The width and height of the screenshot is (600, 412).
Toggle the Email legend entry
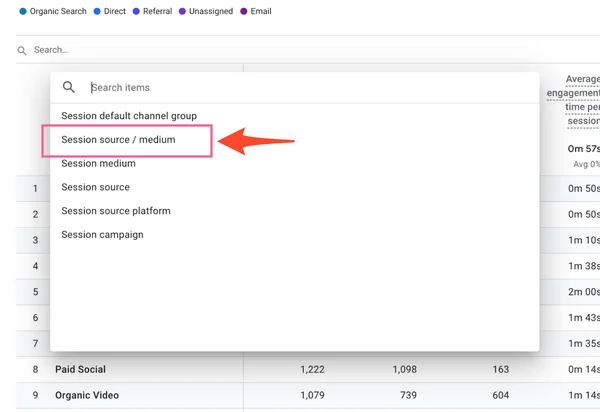(x=283, y=12)
